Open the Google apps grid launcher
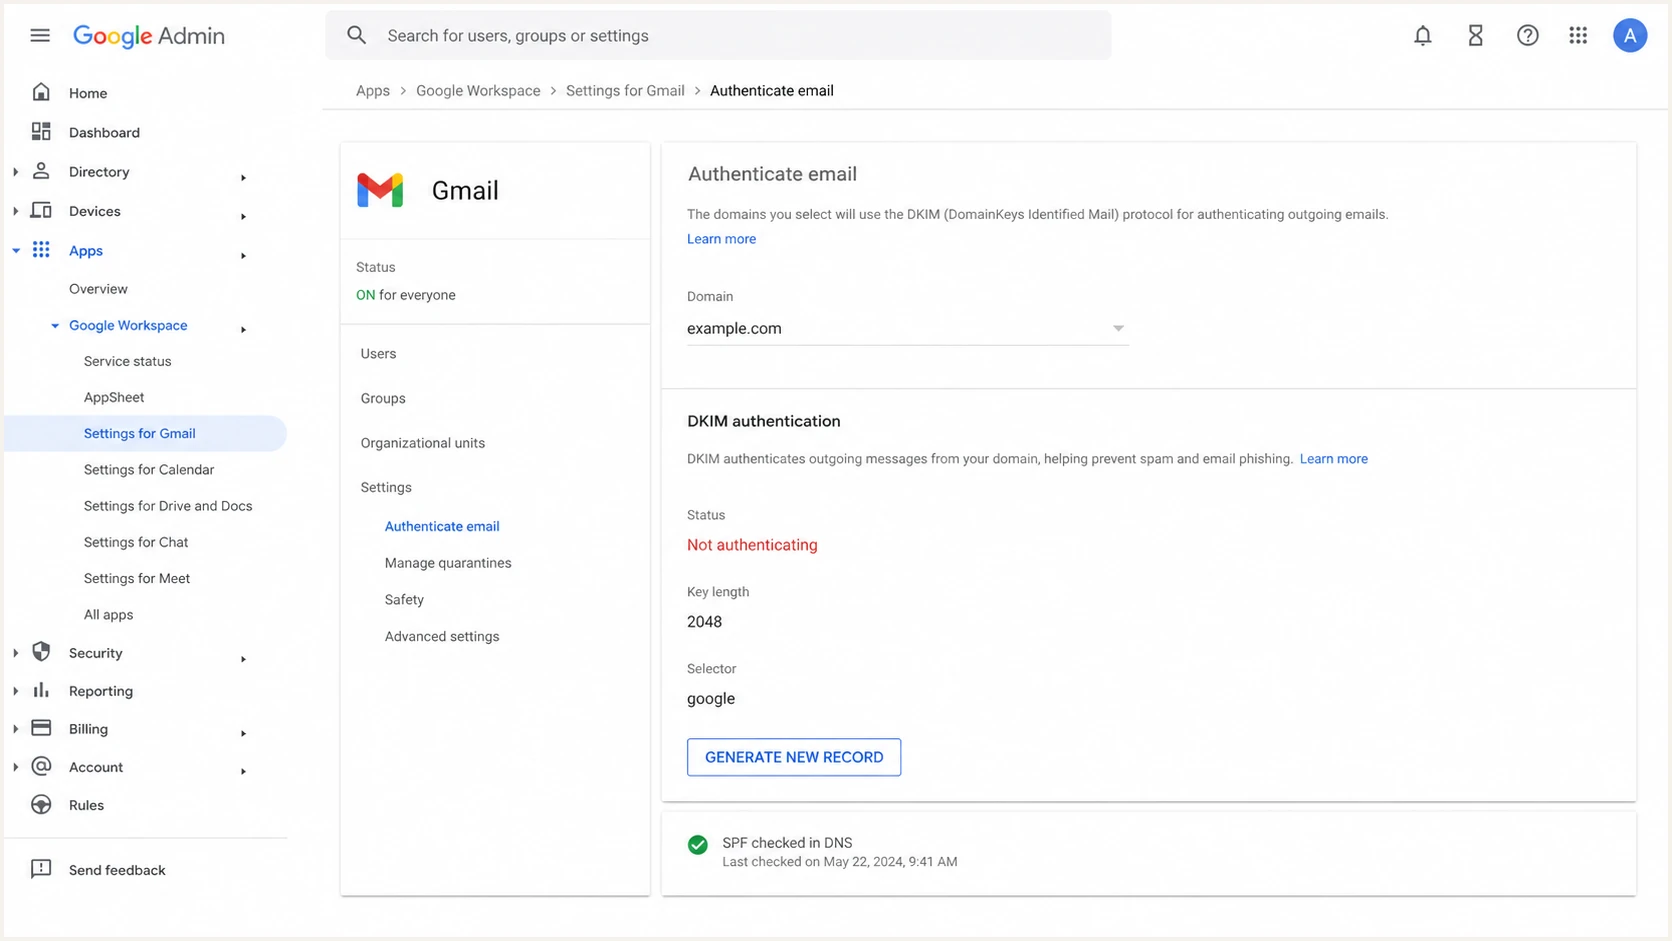This screenshot has width=1672, height=941. pos(1578,35)
